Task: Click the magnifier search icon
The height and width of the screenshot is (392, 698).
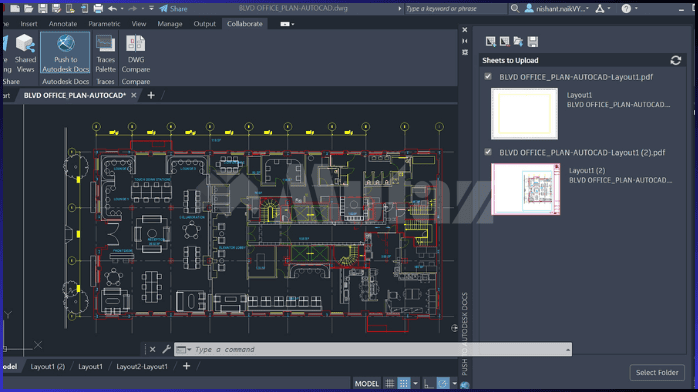Action: pyautogui.click(x=515, y=8)
